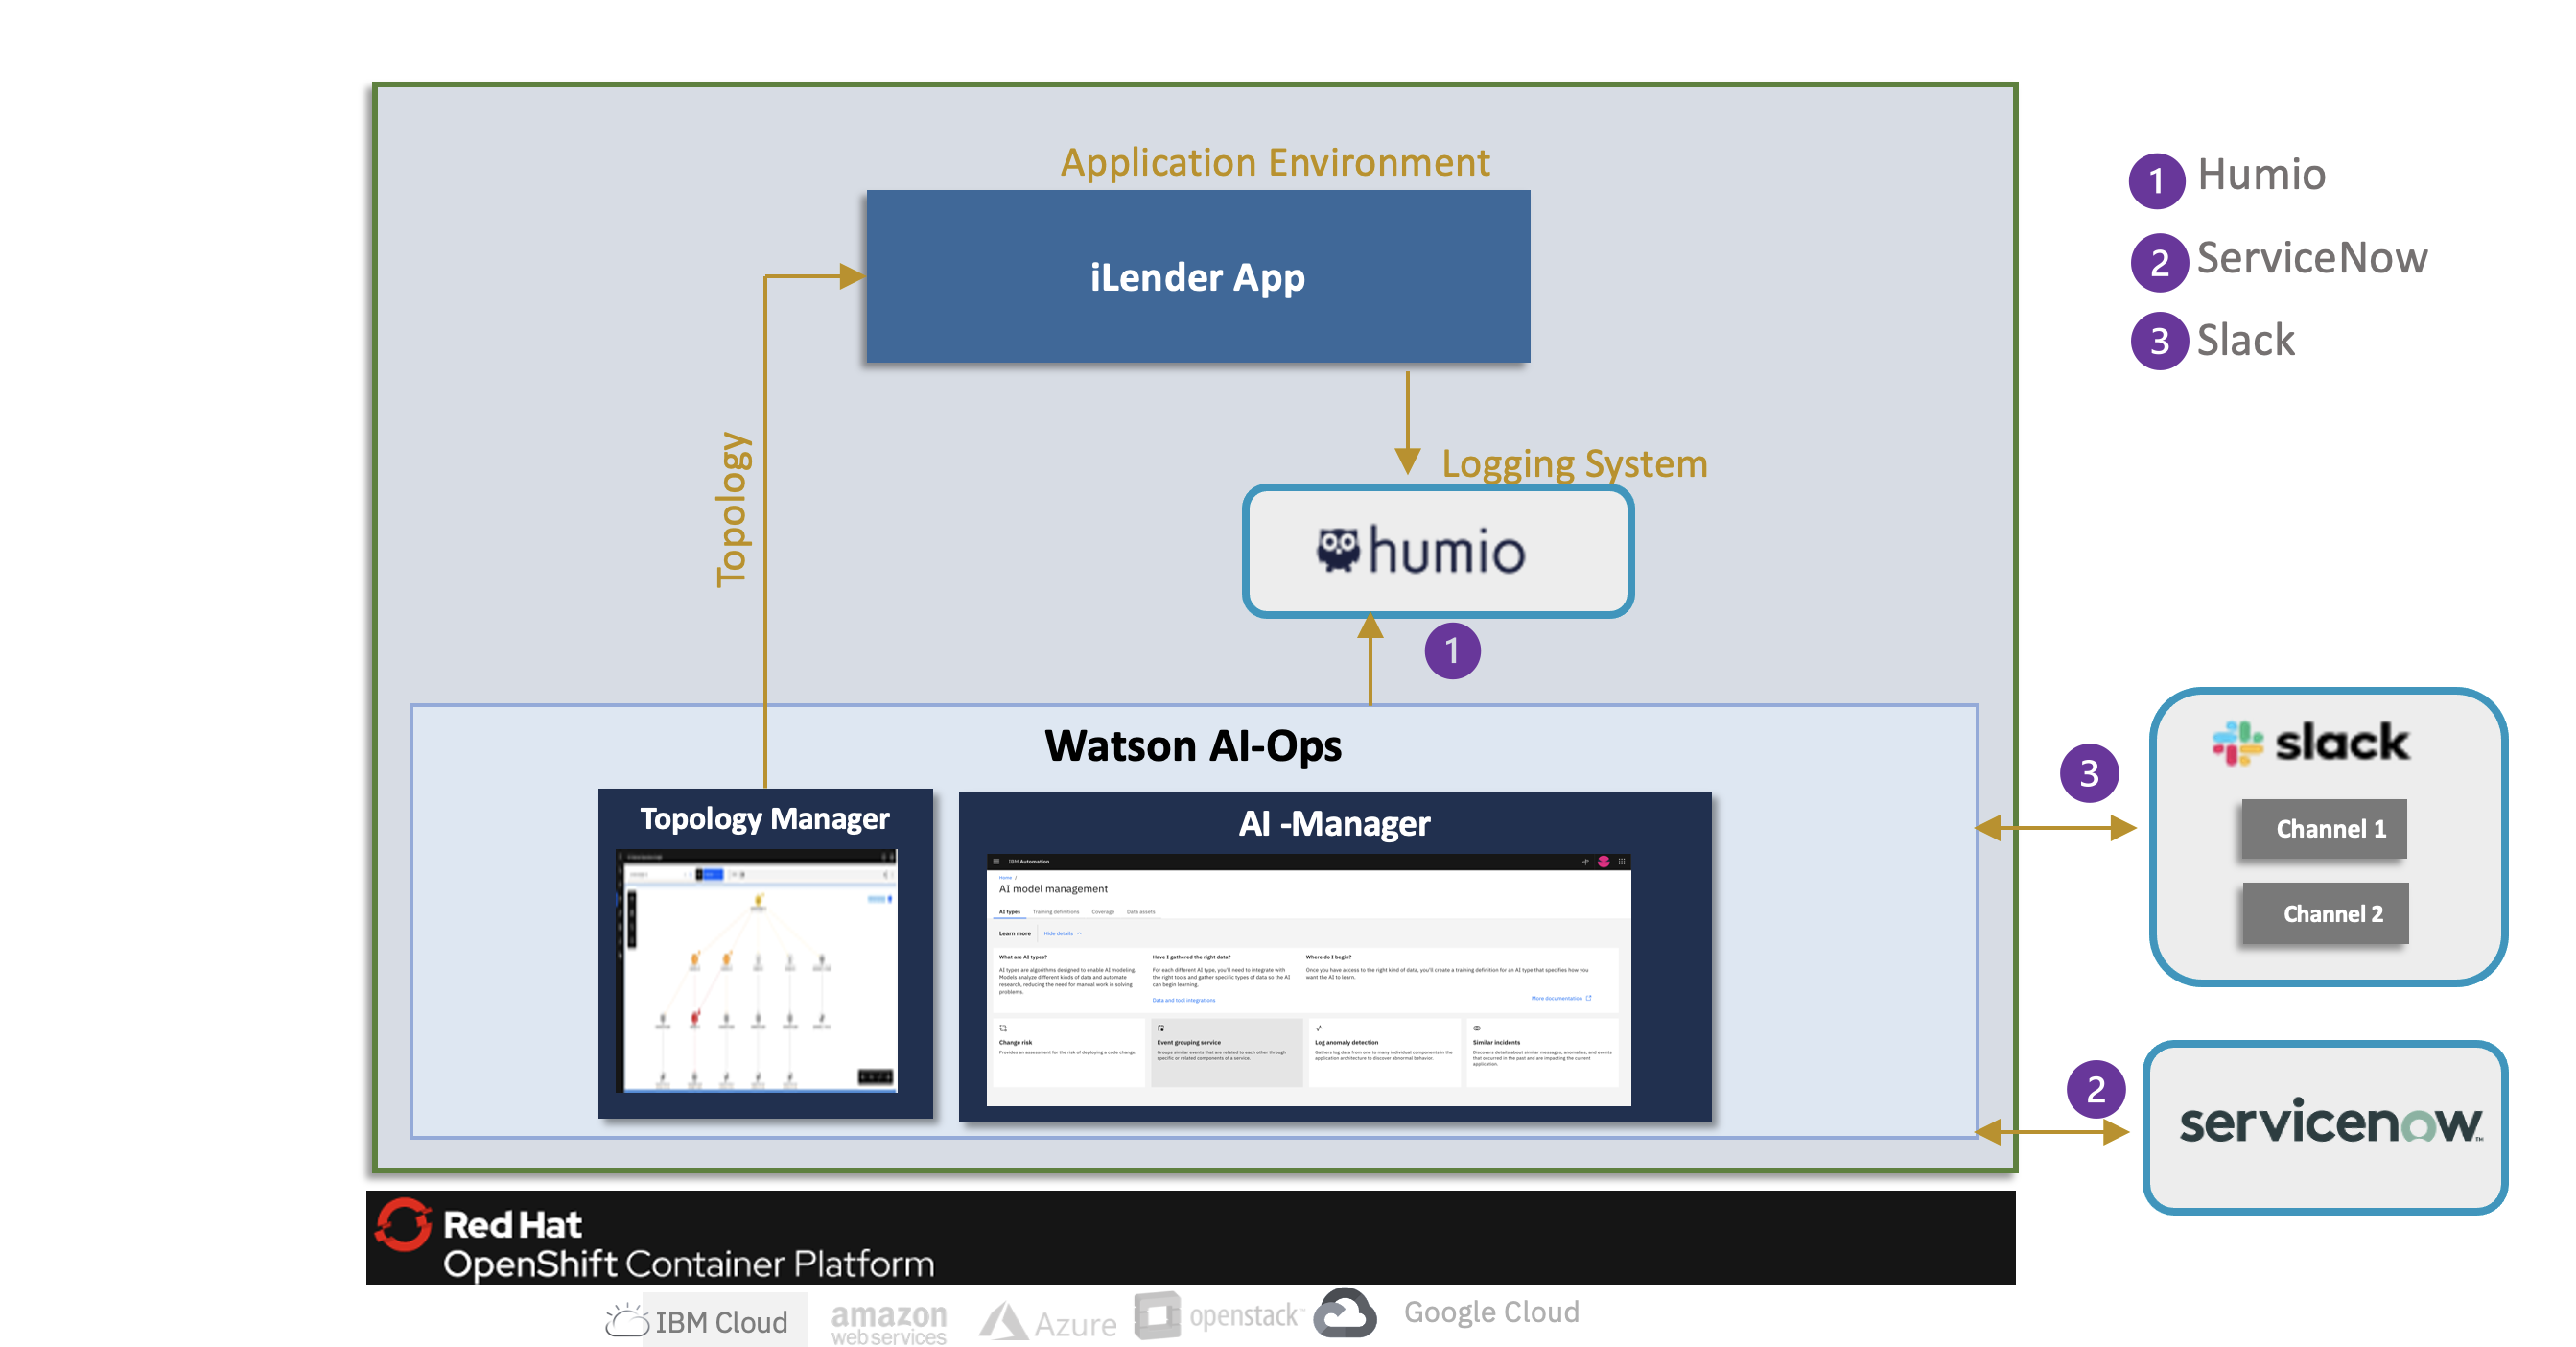The height and width of the screenshot is (1347, 2576).
Task: Click 'Slack' in the legend
Action: [x=2246, y=340]
